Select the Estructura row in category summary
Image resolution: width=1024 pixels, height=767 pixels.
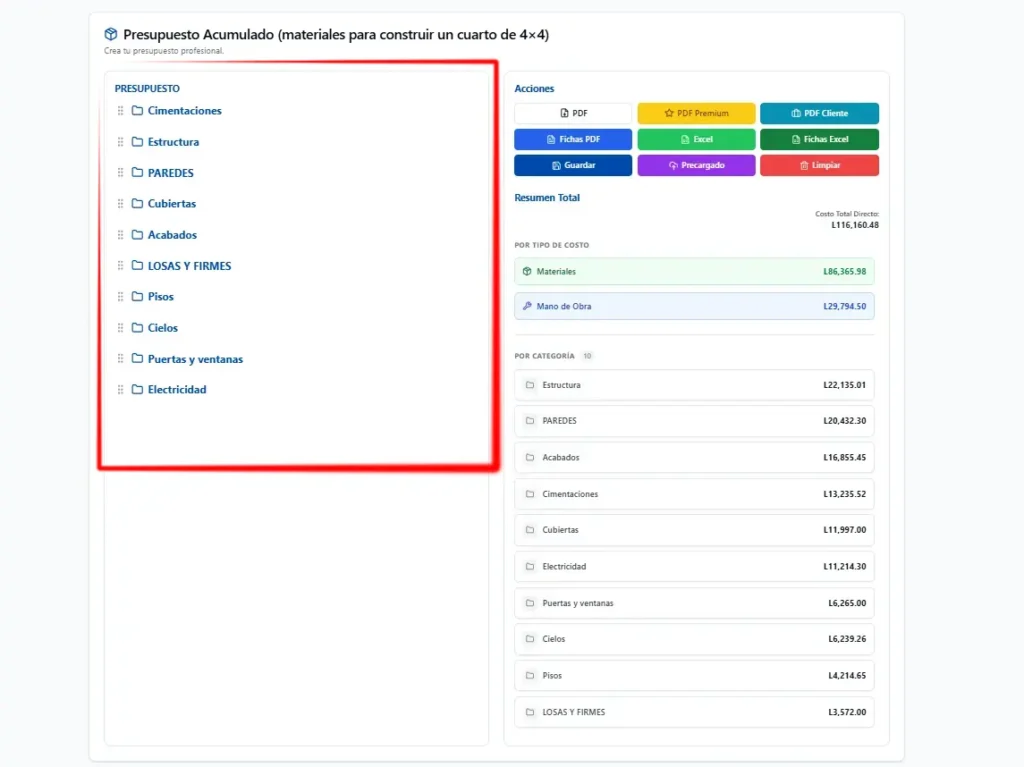click(694, 385)
